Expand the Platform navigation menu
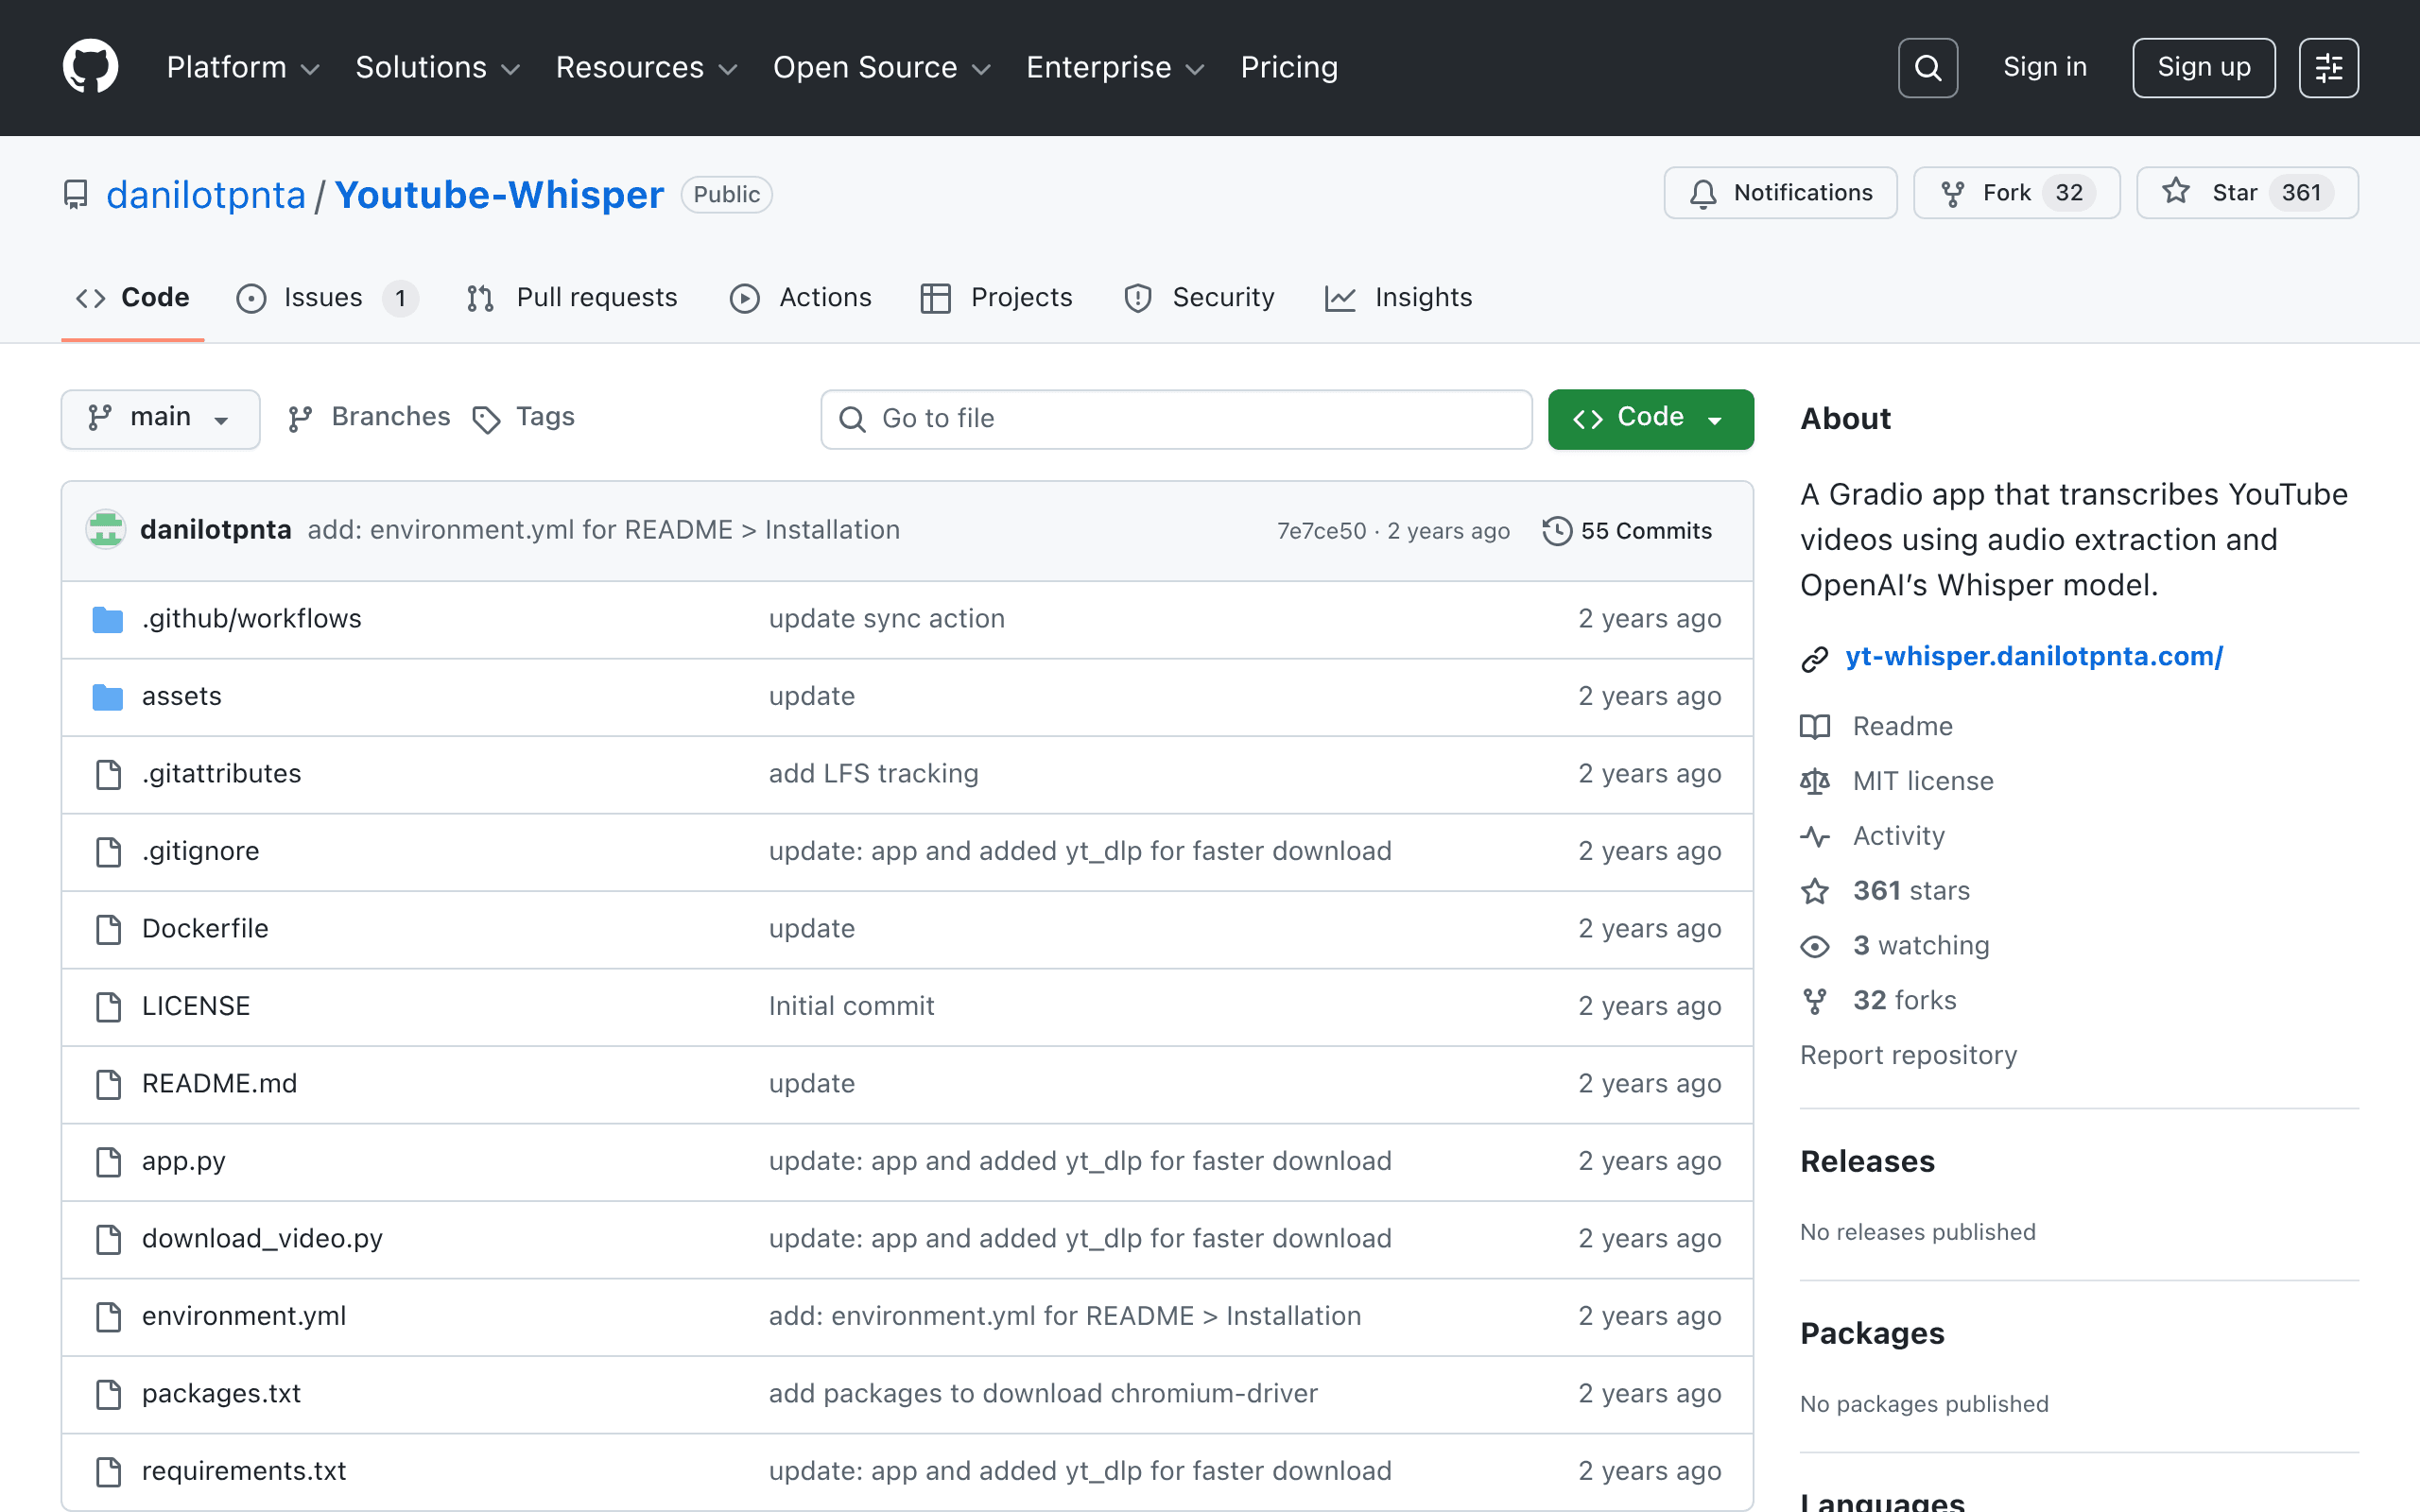This screenshot has width=2420, height=1512. (x=243, y=67)
